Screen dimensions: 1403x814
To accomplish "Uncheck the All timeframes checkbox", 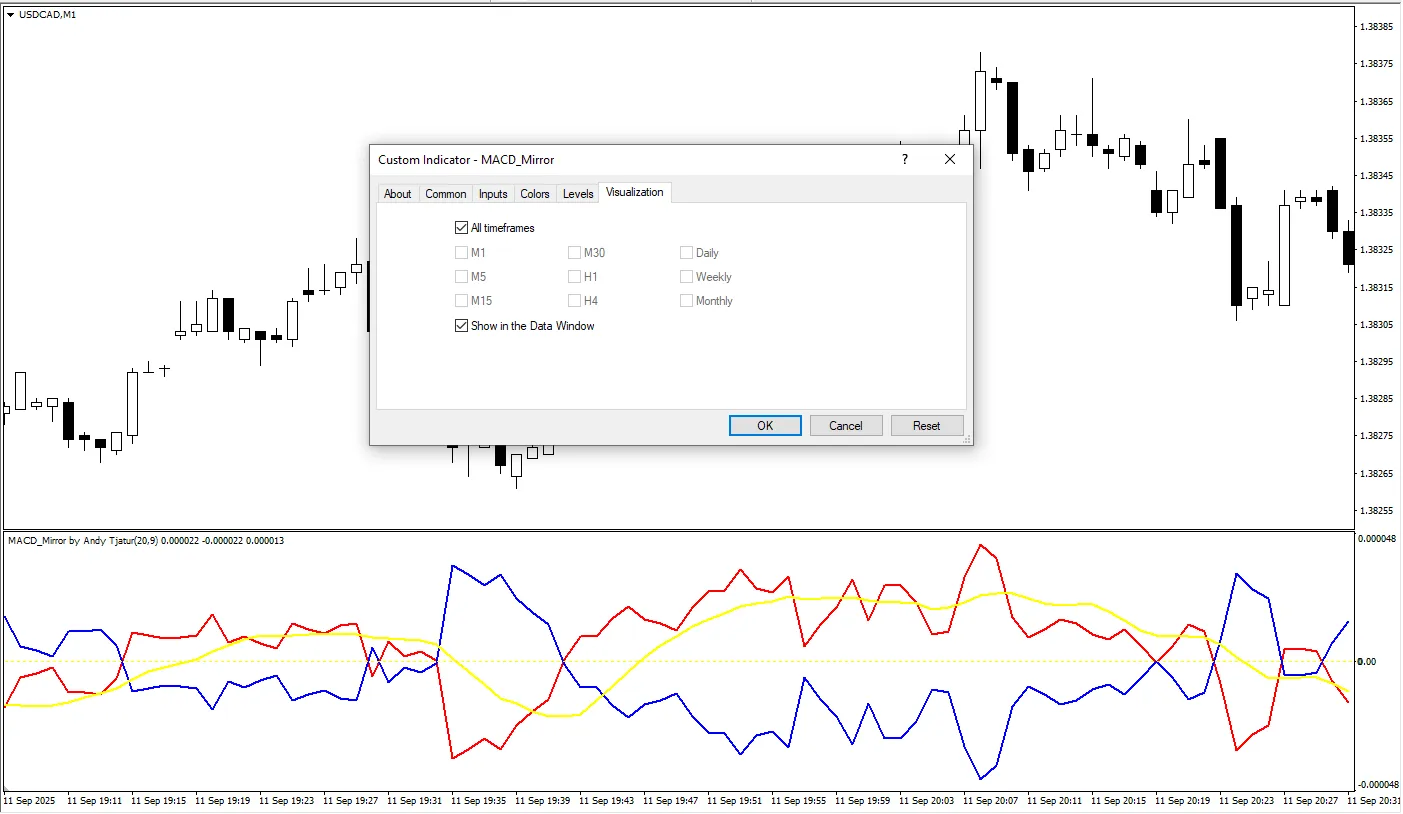I will click(461, 228).
